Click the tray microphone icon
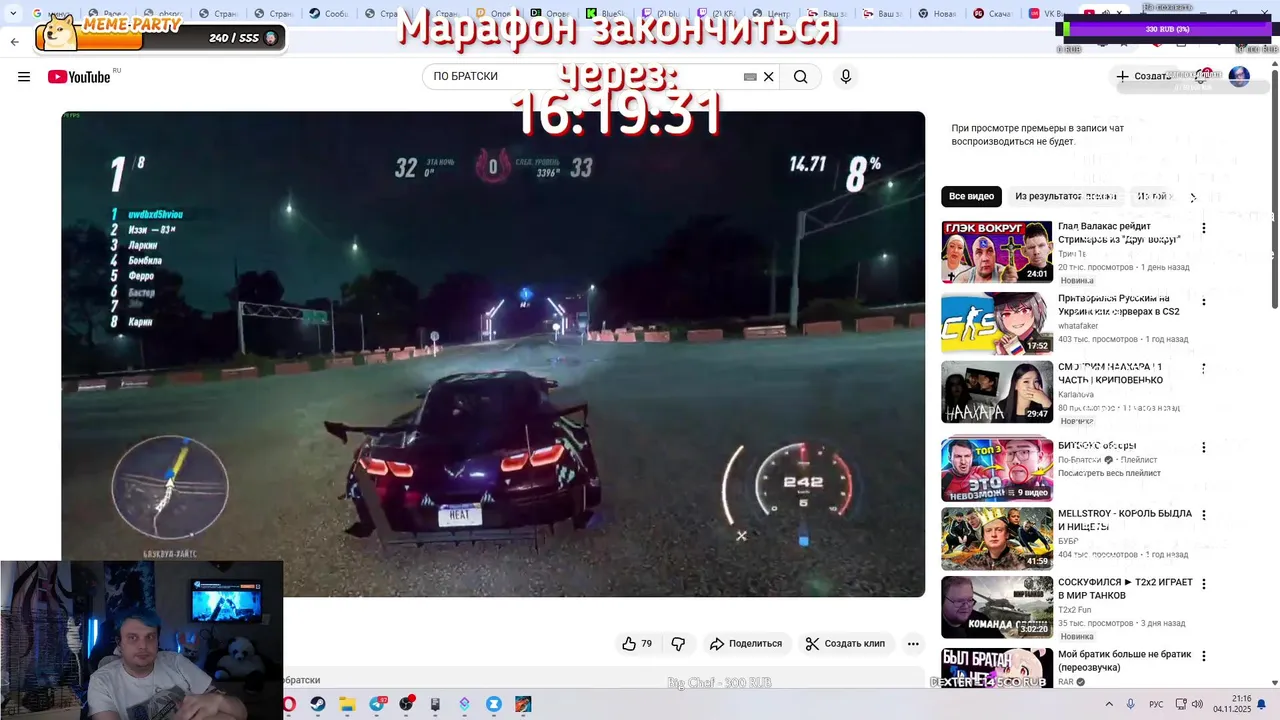This screenshot has width=1280, height=720. click(1131, 704)
